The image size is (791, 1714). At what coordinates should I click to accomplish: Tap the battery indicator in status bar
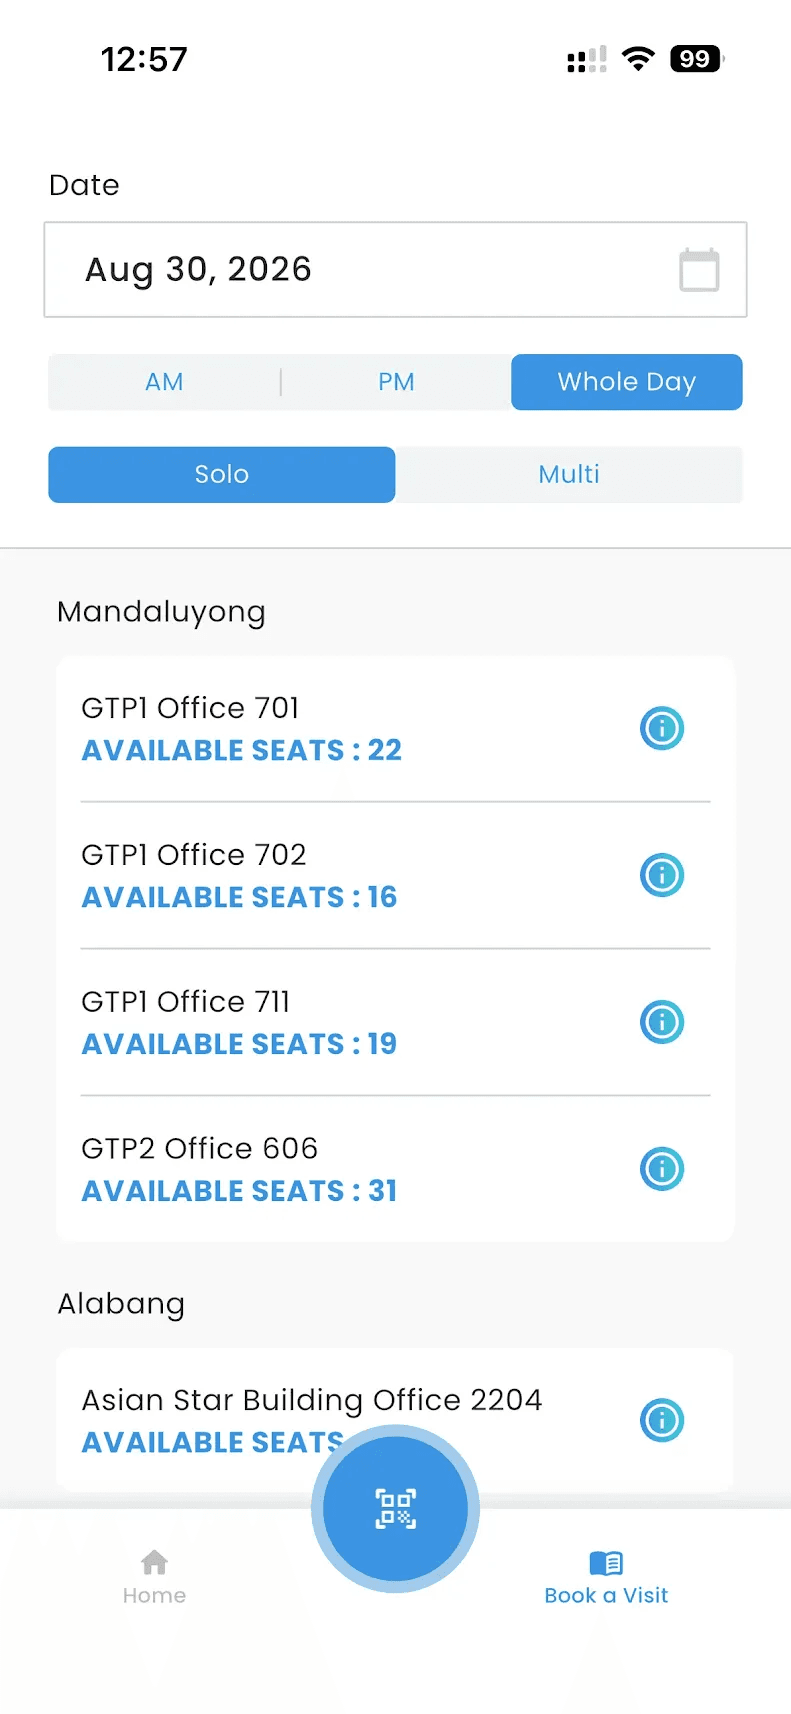point(697,59)
